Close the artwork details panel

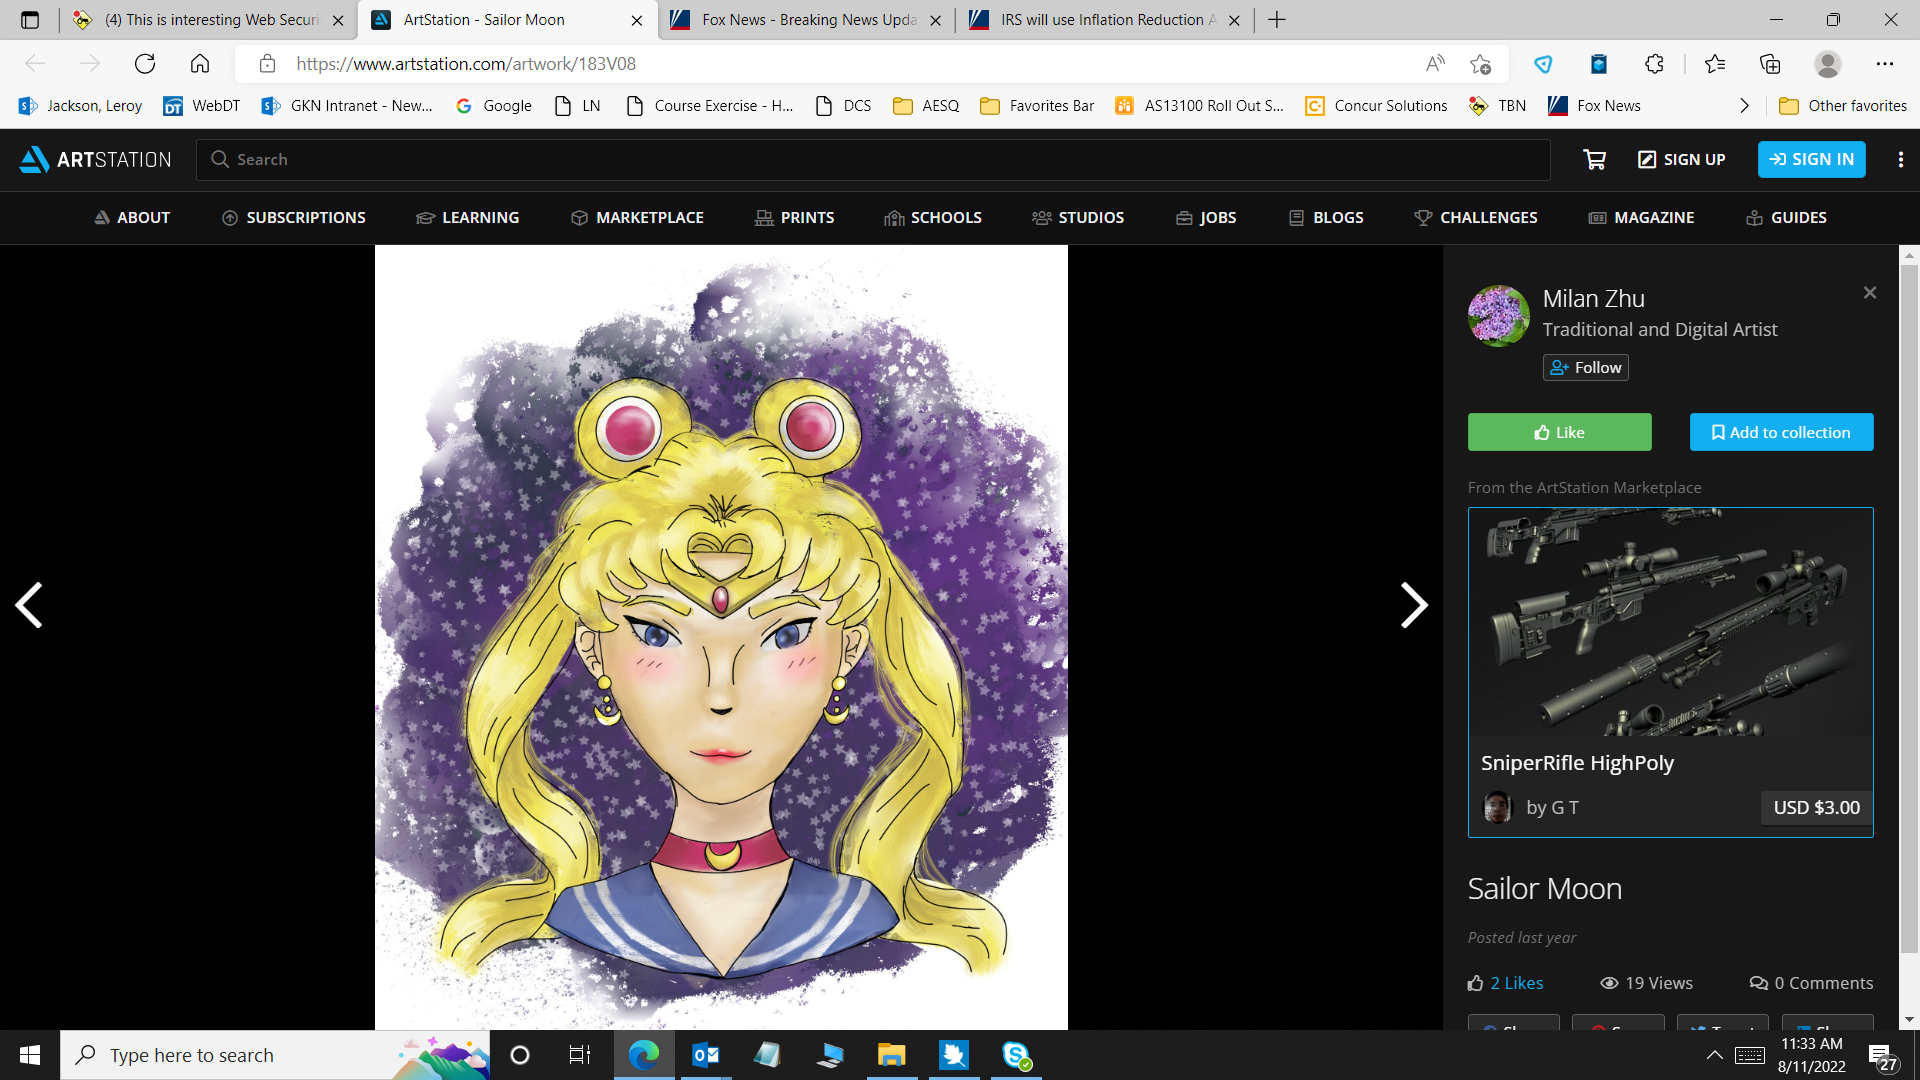click(x=1870, y=293)
